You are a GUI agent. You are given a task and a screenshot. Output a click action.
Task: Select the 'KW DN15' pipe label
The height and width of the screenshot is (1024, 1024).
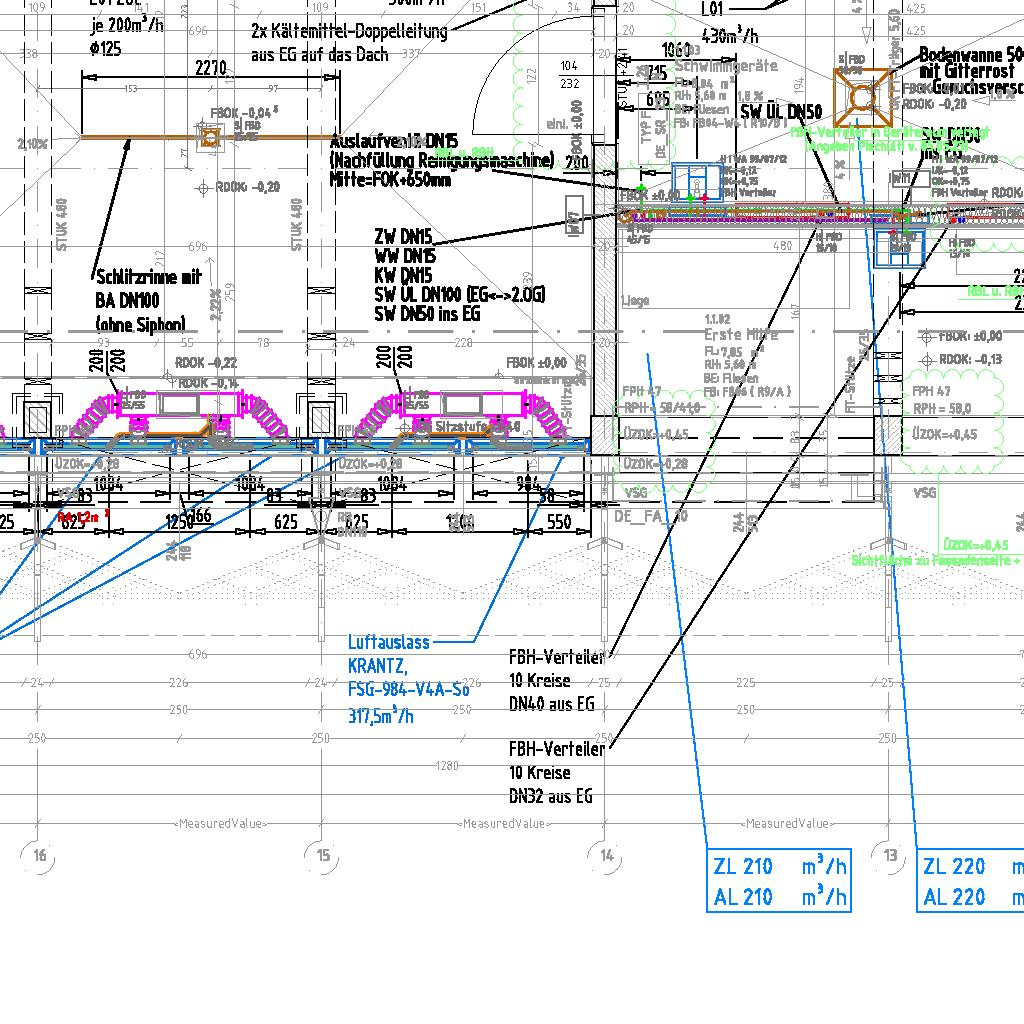point(403,275)
